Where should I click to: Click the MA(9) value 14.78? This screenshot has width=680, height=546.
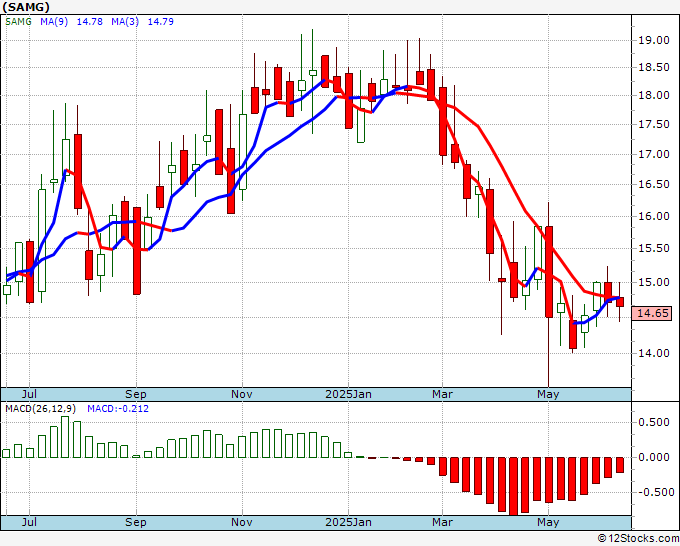pyautogui.click(x=90, y=21)
